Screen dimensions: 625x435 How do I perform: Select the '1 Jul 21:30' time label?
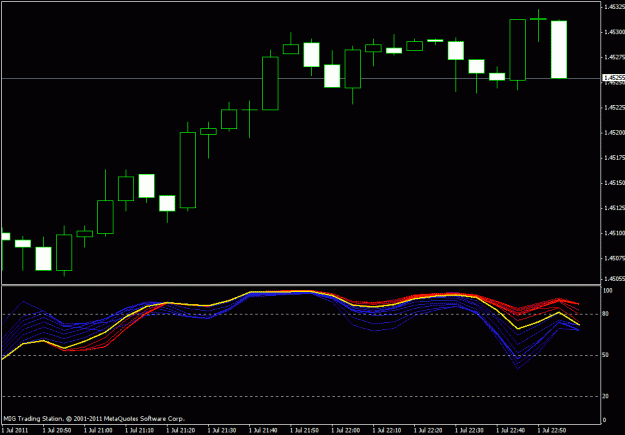click(x=222, y=431)
